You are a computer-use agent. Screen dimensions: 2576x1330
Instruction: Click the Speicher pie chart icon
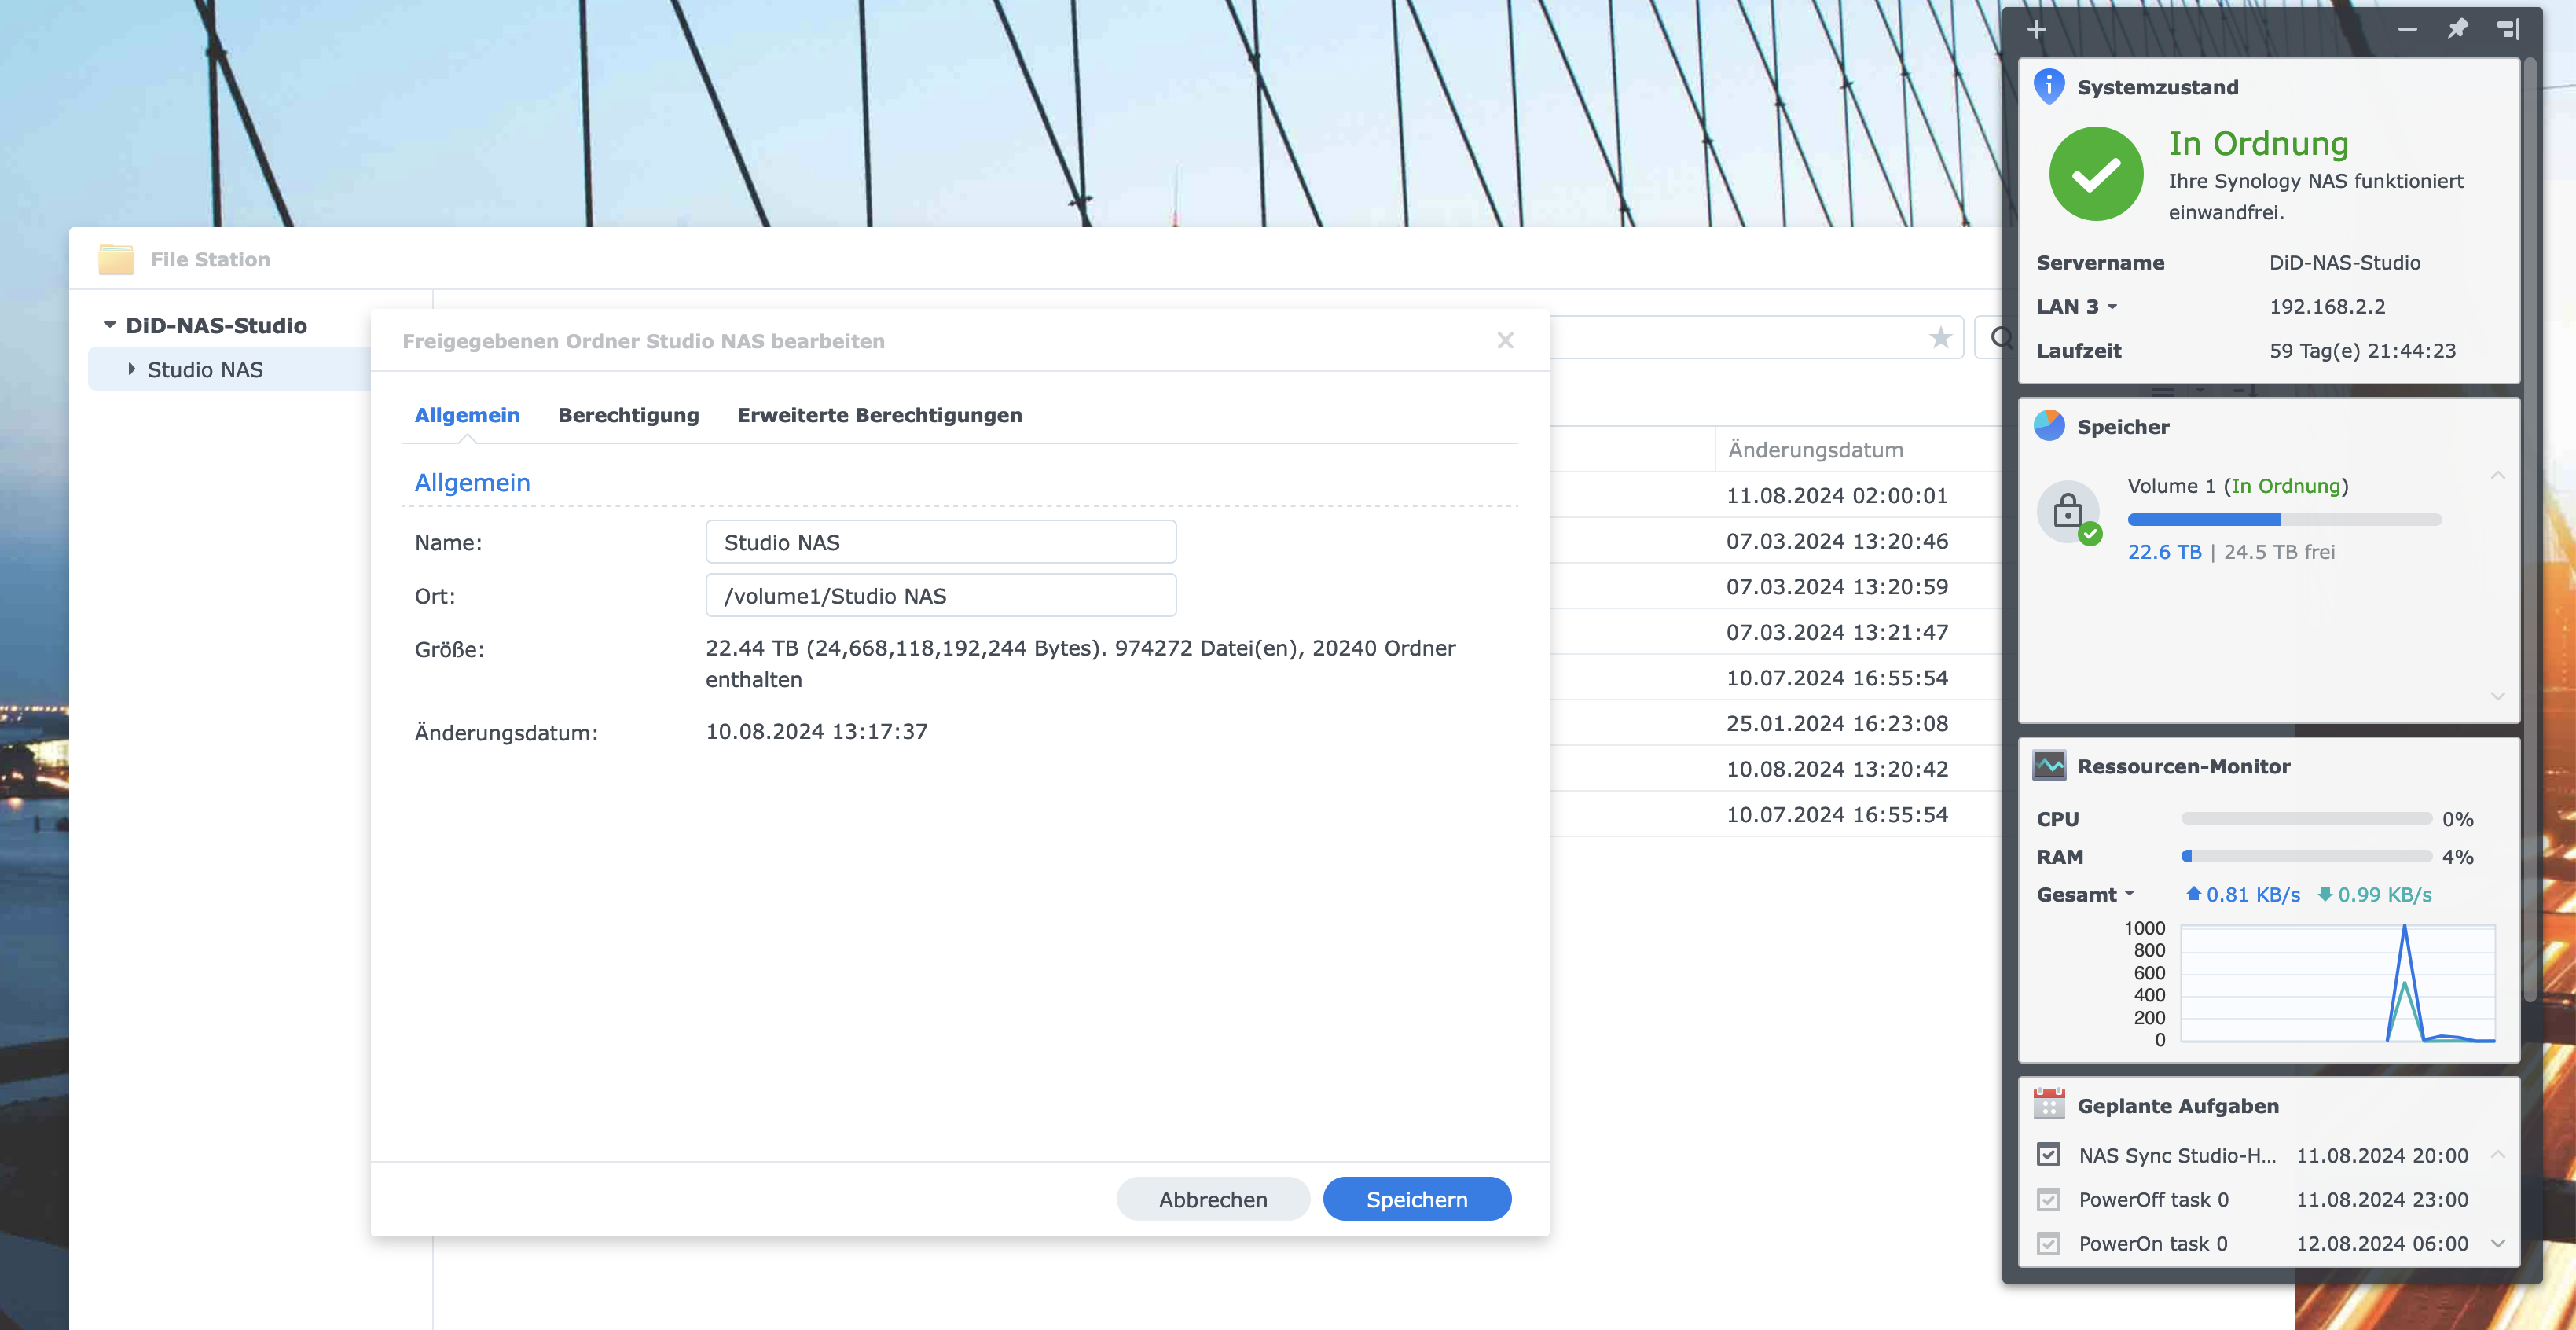coord(2049,426)
